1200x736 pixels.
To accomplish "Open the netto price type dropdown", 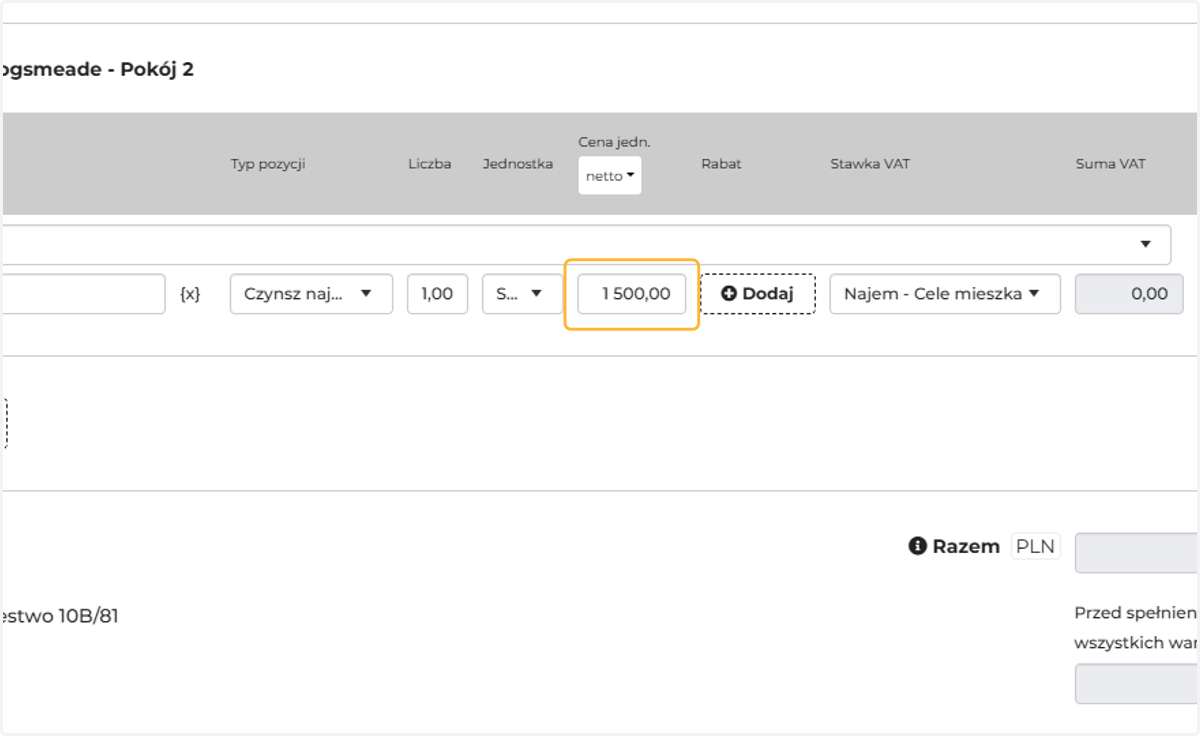I will (x=610, y=176).
